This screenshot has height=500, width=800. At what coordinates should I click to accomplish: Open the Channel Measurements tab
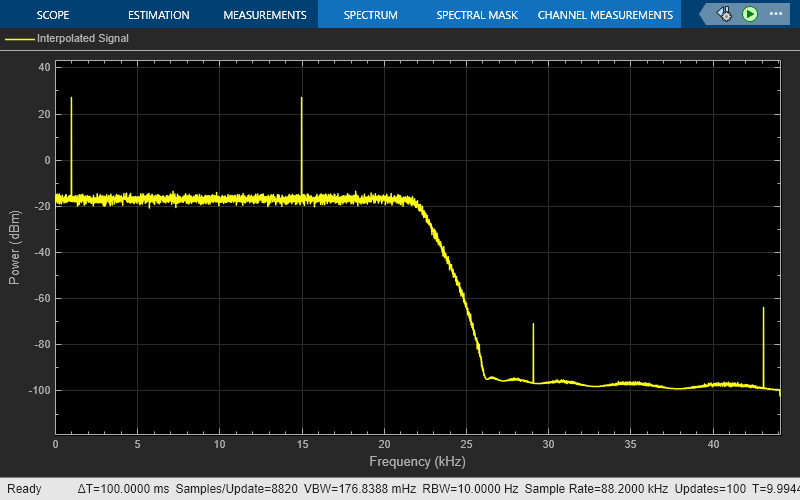pyautogui.click(x=605, y=15)
